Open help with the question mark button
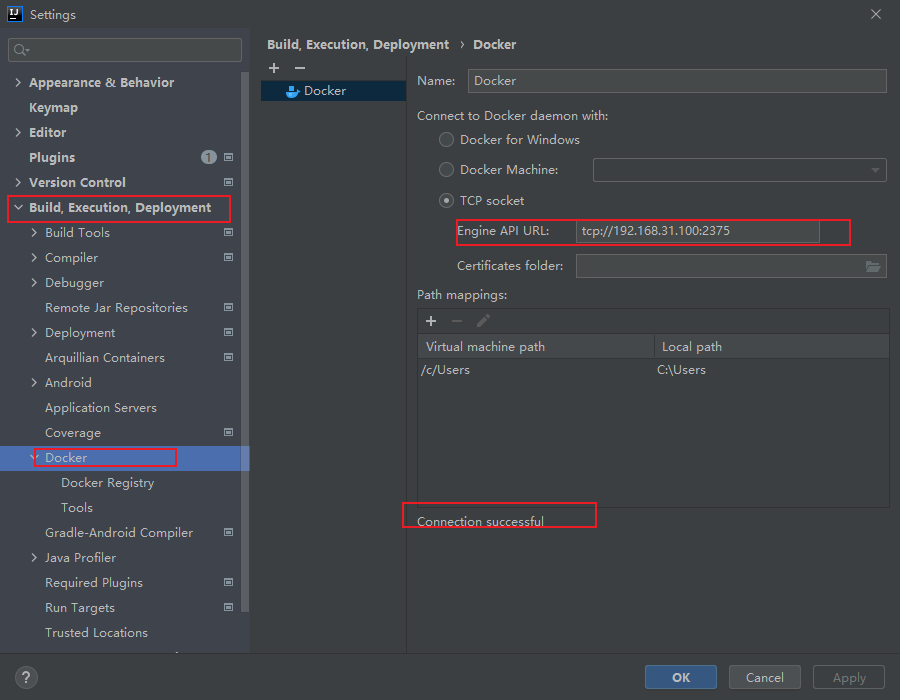Viewport: 900px width, 700px height. [x=26, y=677]
